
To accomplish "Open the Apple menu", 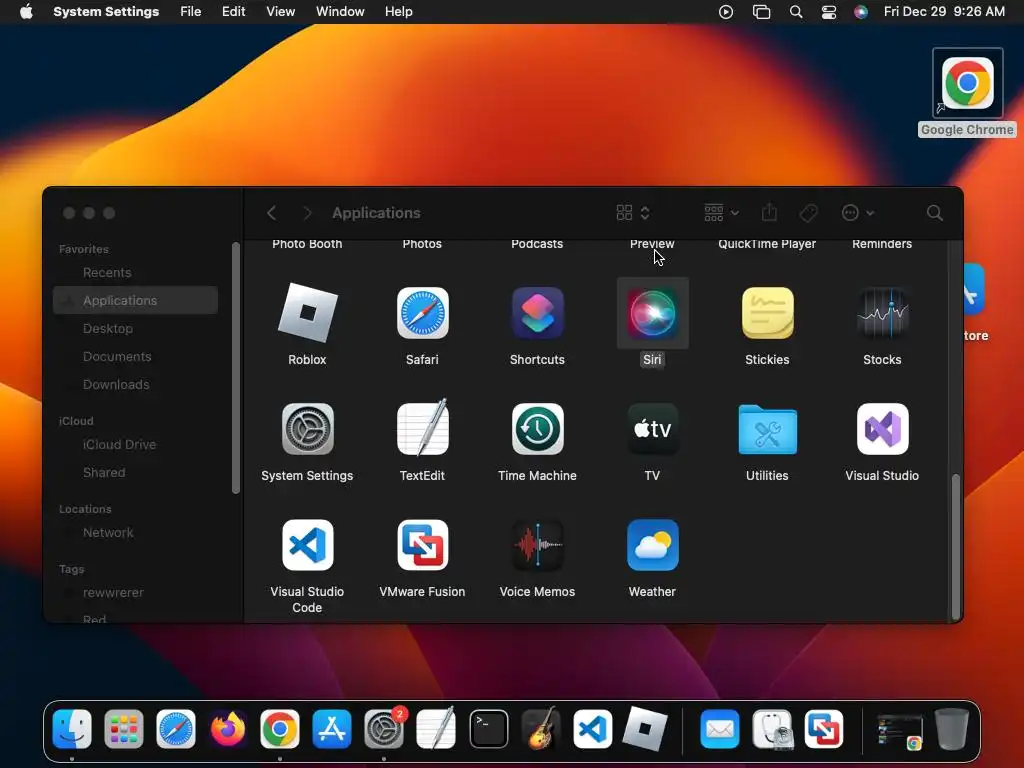I will [x=26, y=12].
